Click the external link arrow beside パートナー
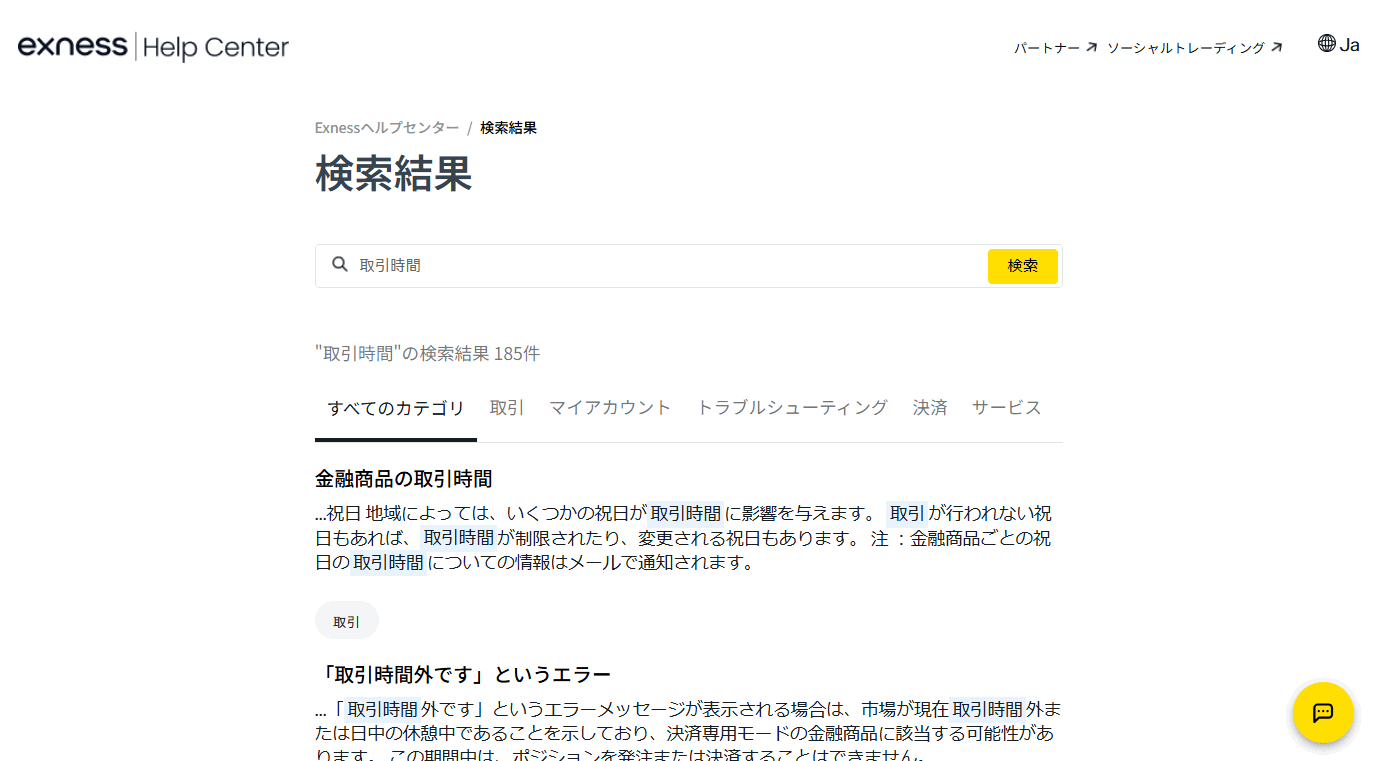This screenshot has height=761, width=1389. point(1092,46)
